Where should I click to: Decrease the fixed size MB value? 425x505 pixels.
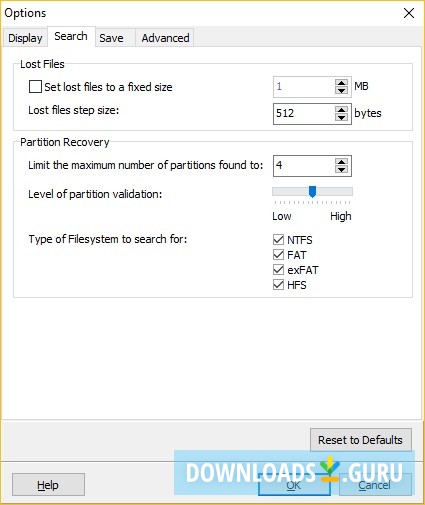point(341,90)
